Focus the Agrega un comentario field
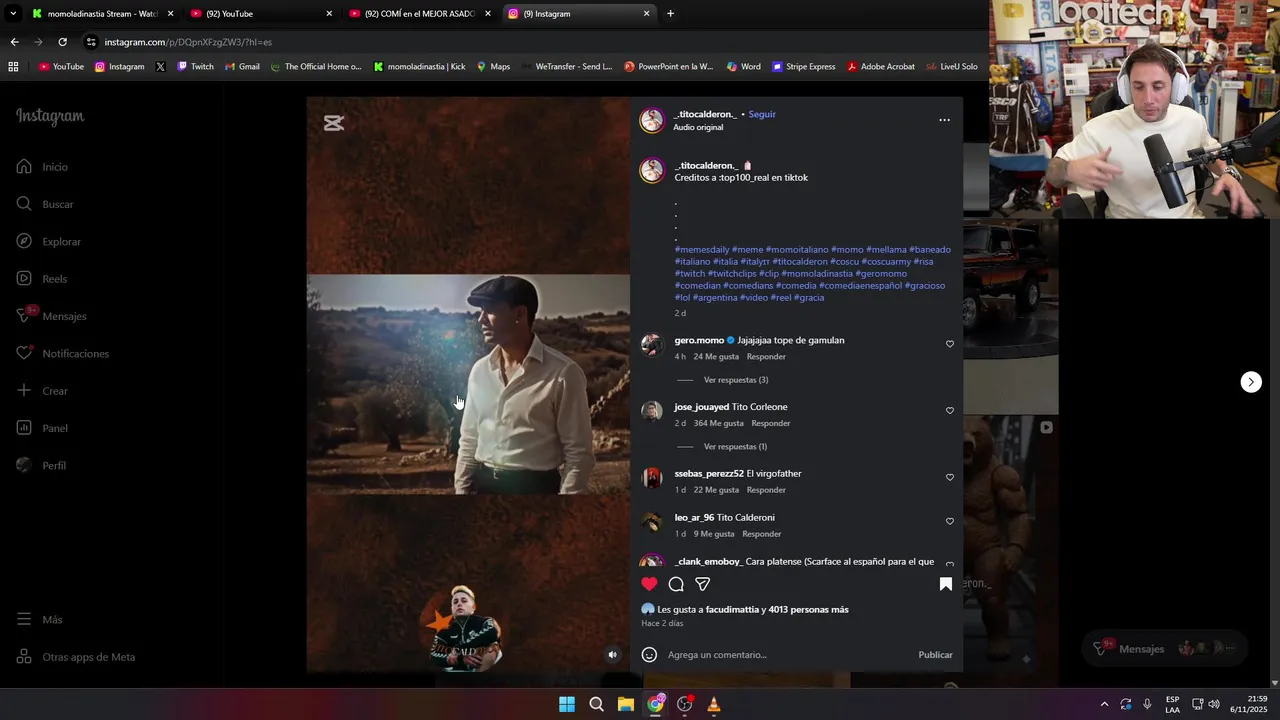 coord(790,655)
